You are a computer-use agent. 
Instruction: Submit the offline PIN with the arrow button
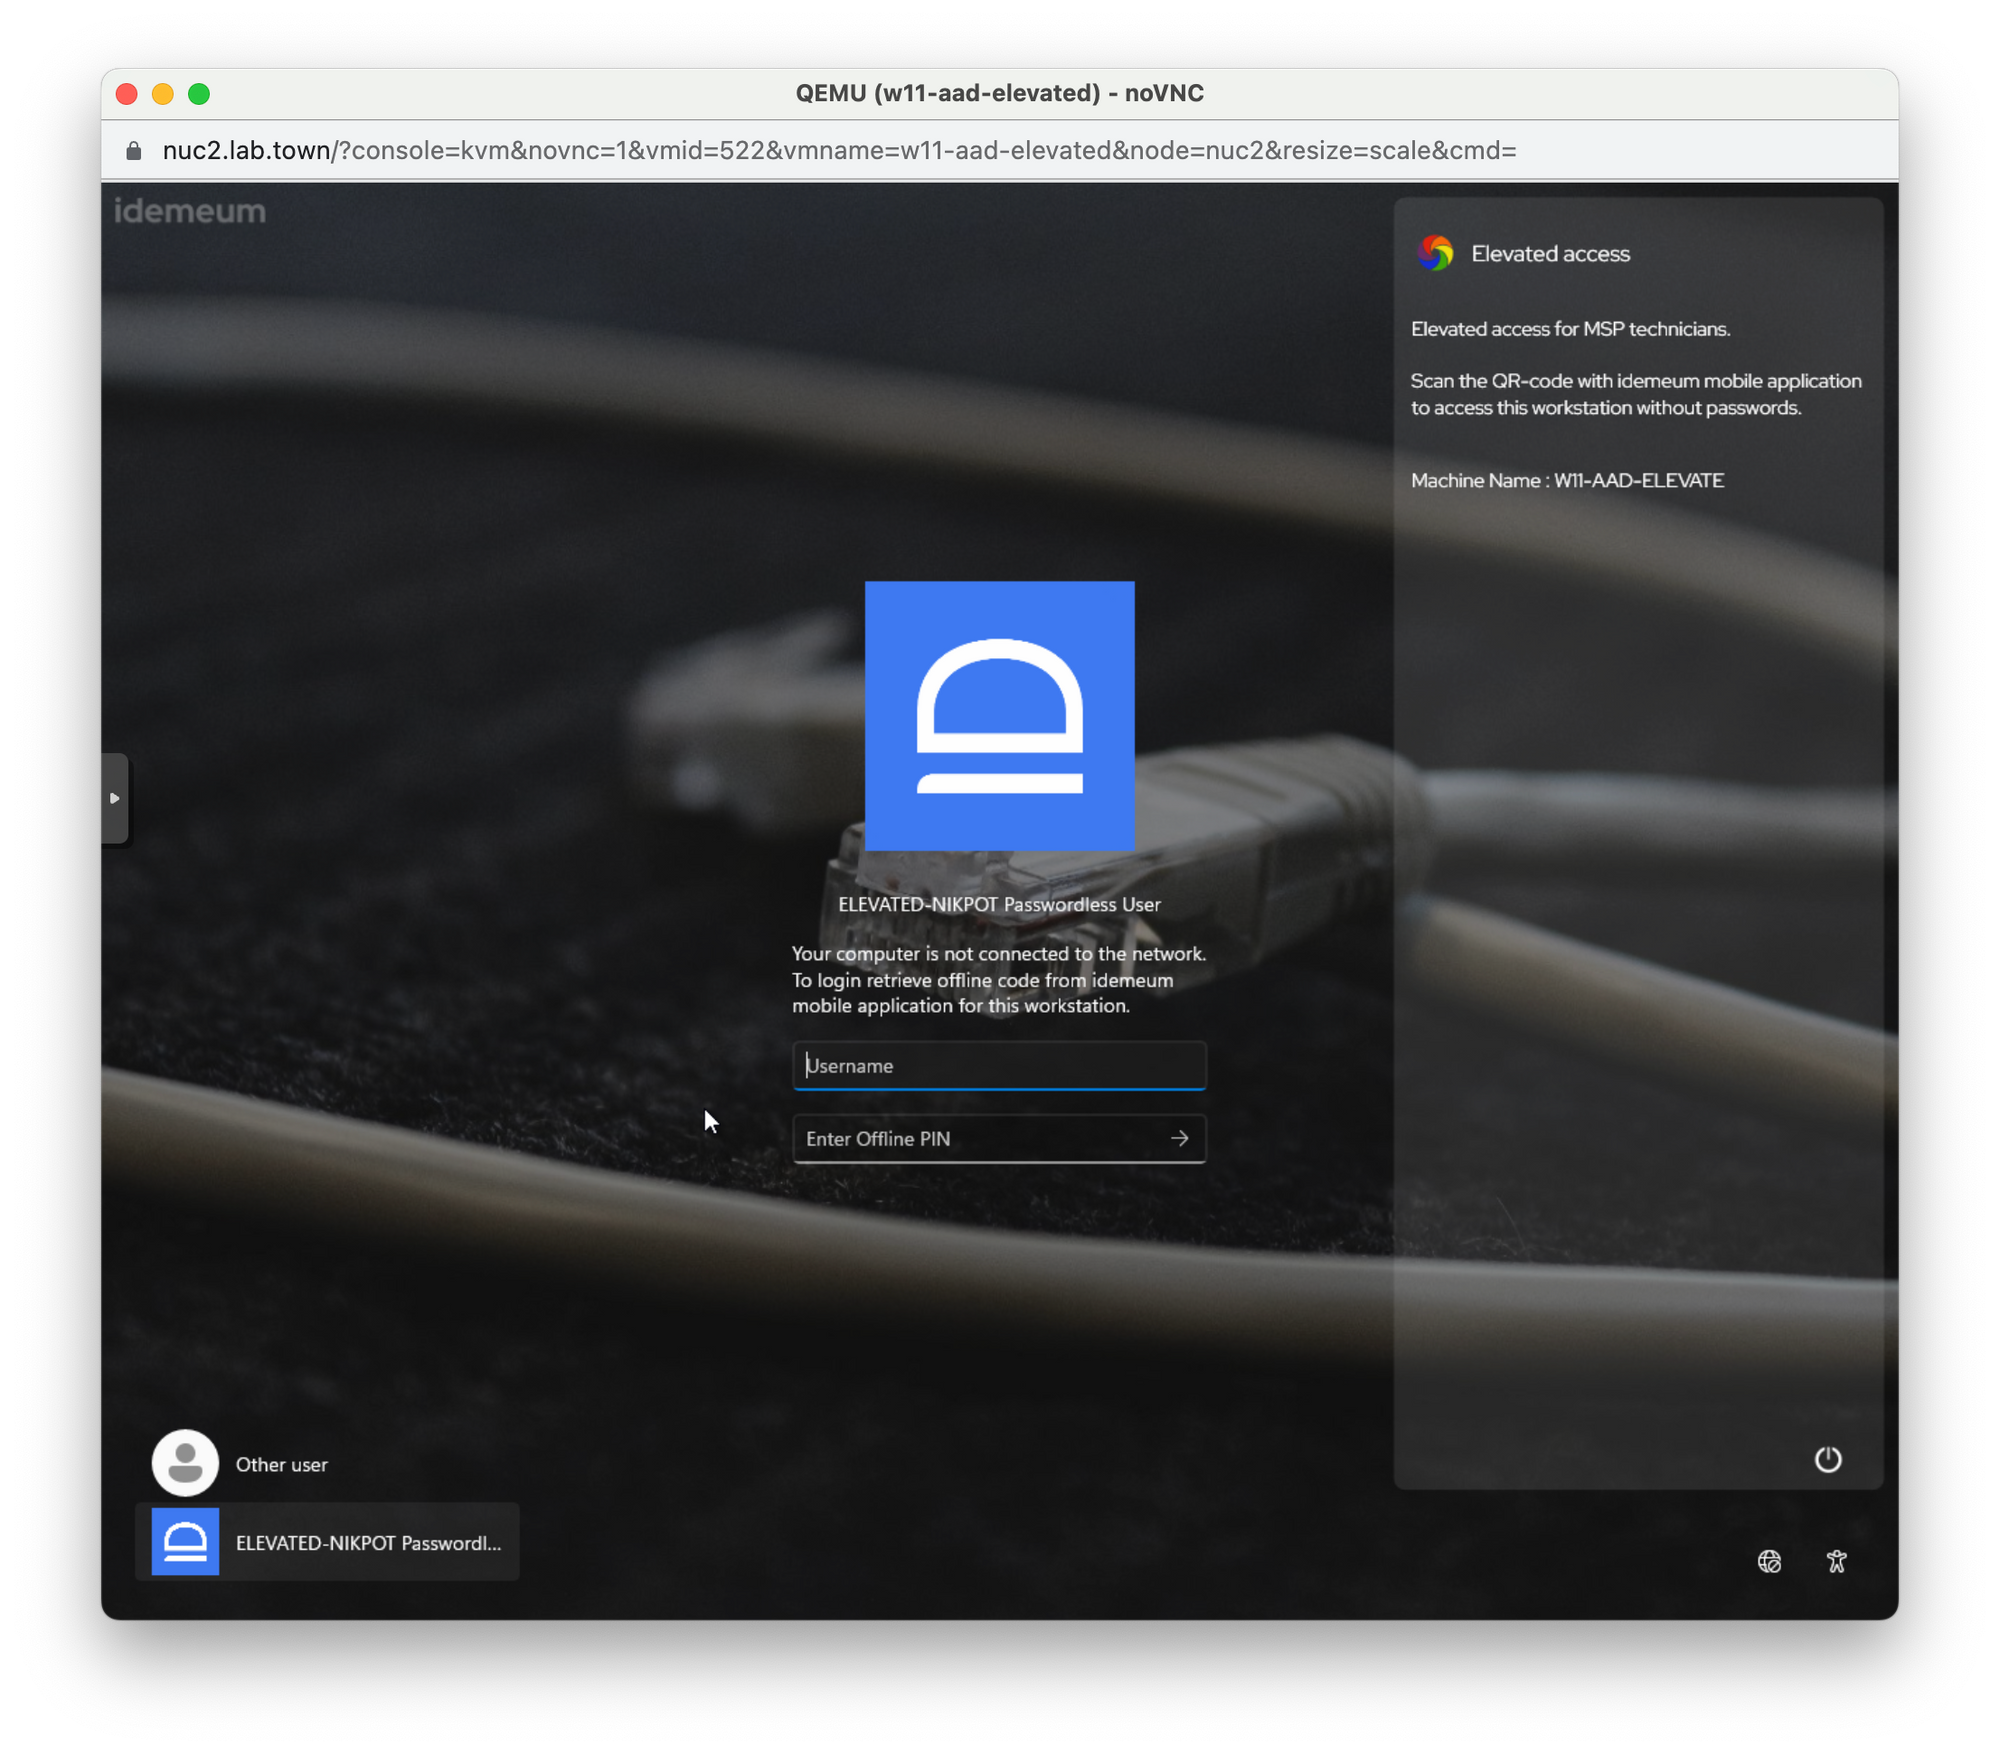[x=1180, y=1138]
